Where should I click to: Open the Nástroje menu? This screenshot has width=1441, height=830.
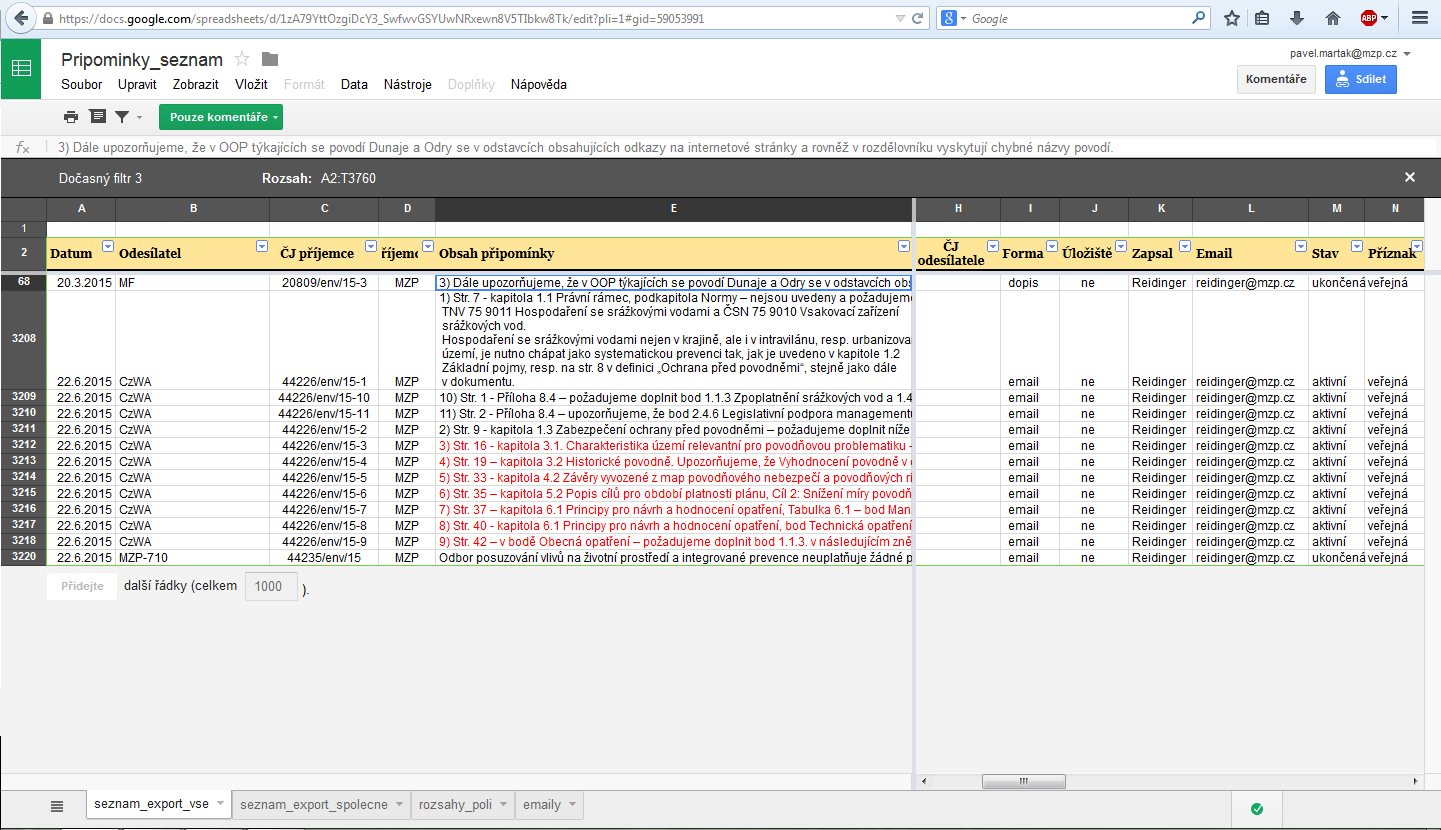pos(408,85)
